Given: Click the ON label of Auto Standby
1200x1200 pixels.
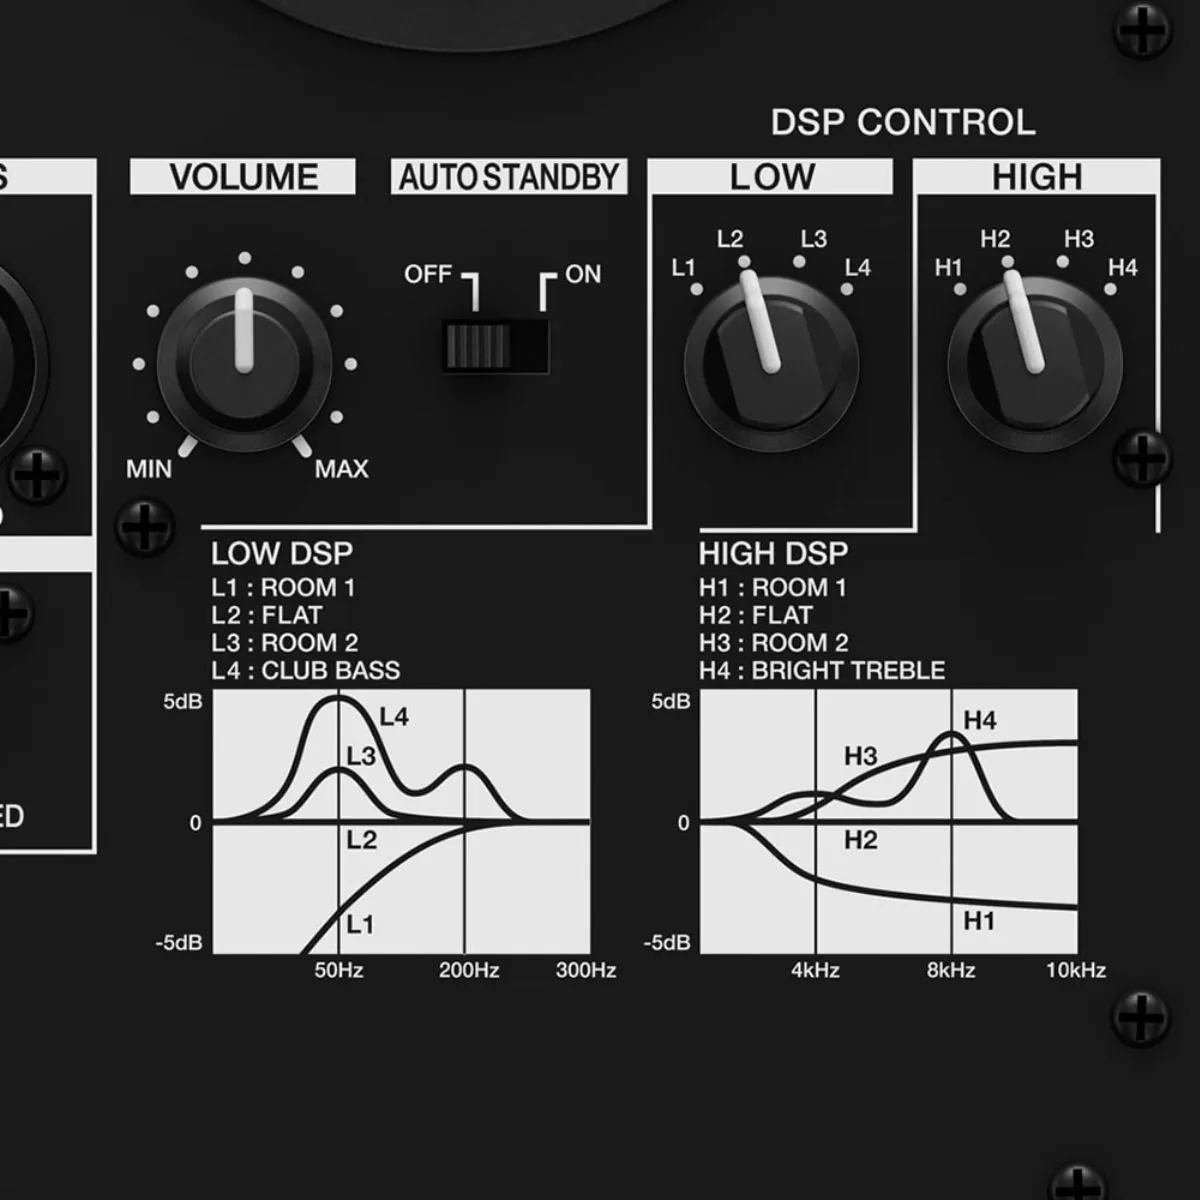Looking at the screenshot, I should click(x=583, y=274).
